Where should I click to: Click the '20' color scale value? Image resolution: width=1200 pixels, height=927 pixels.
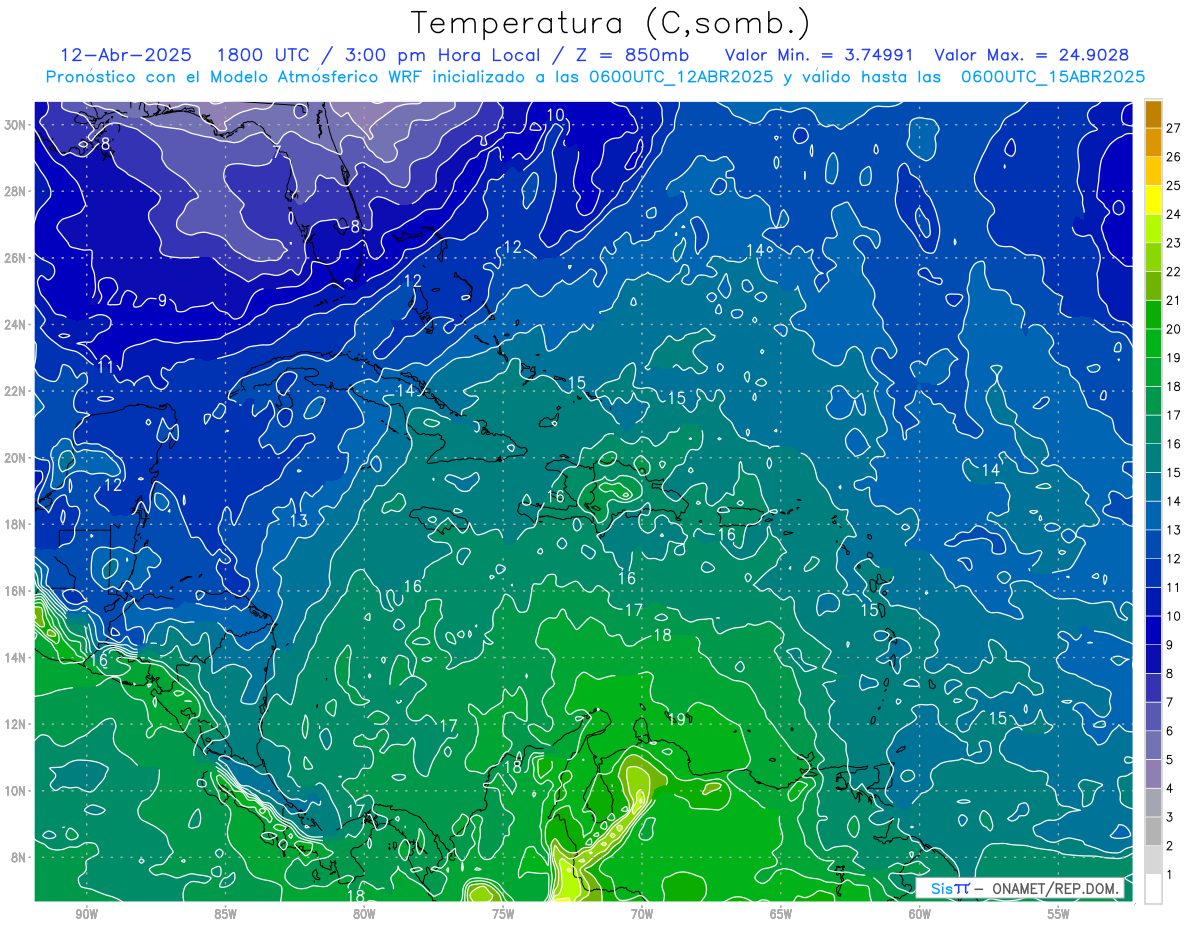[x=1174, y=329]
